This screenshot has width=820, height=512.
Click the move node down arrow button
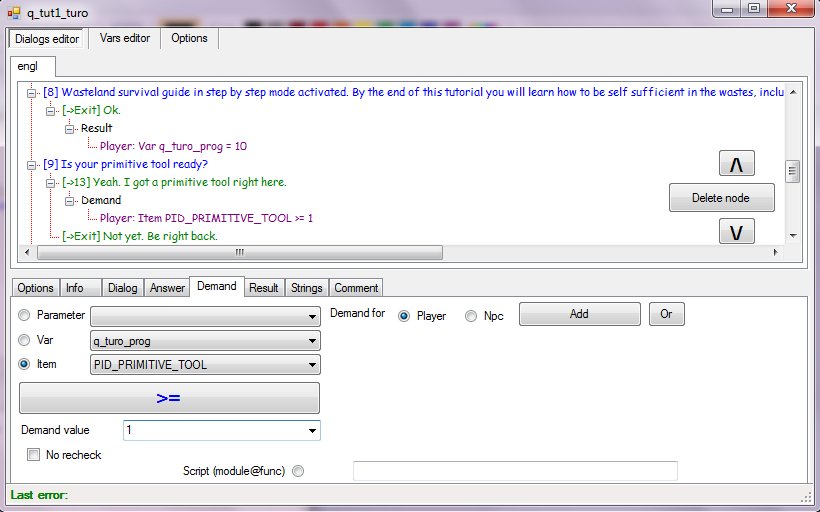click(736, 232)
